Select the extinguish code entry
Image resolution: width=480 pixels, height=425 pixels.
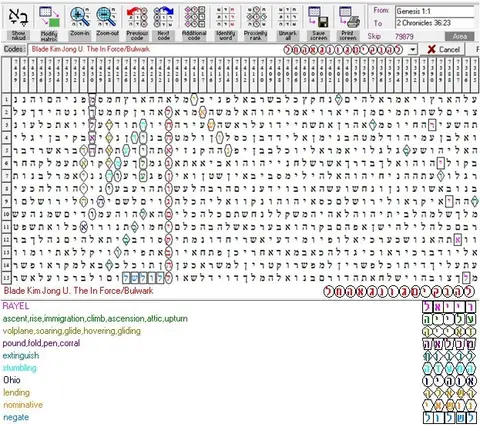[x=21, y=356]
